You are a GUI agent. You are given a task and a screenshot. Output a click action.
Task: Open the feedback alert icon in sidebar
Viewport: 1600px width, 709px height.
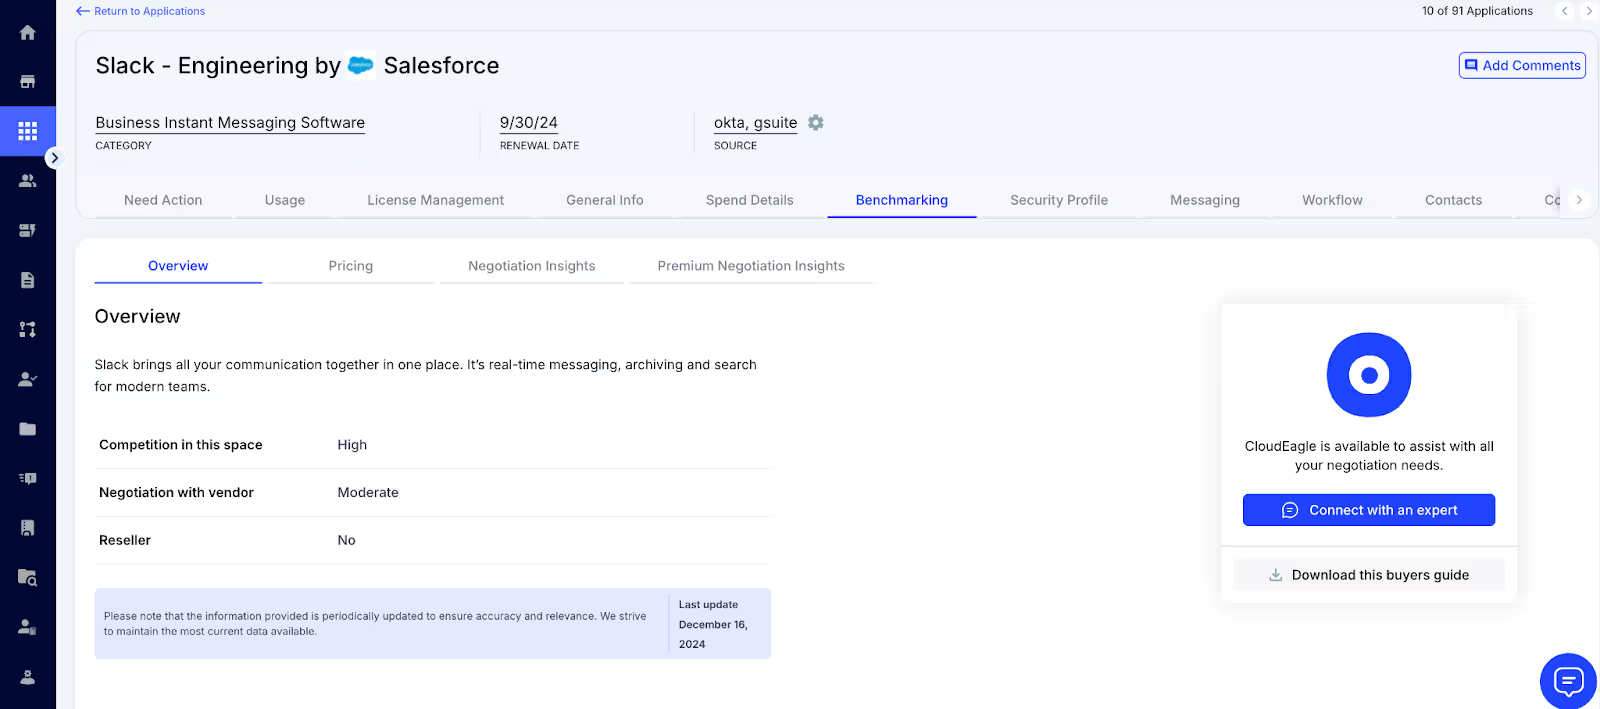click(28, 478)
